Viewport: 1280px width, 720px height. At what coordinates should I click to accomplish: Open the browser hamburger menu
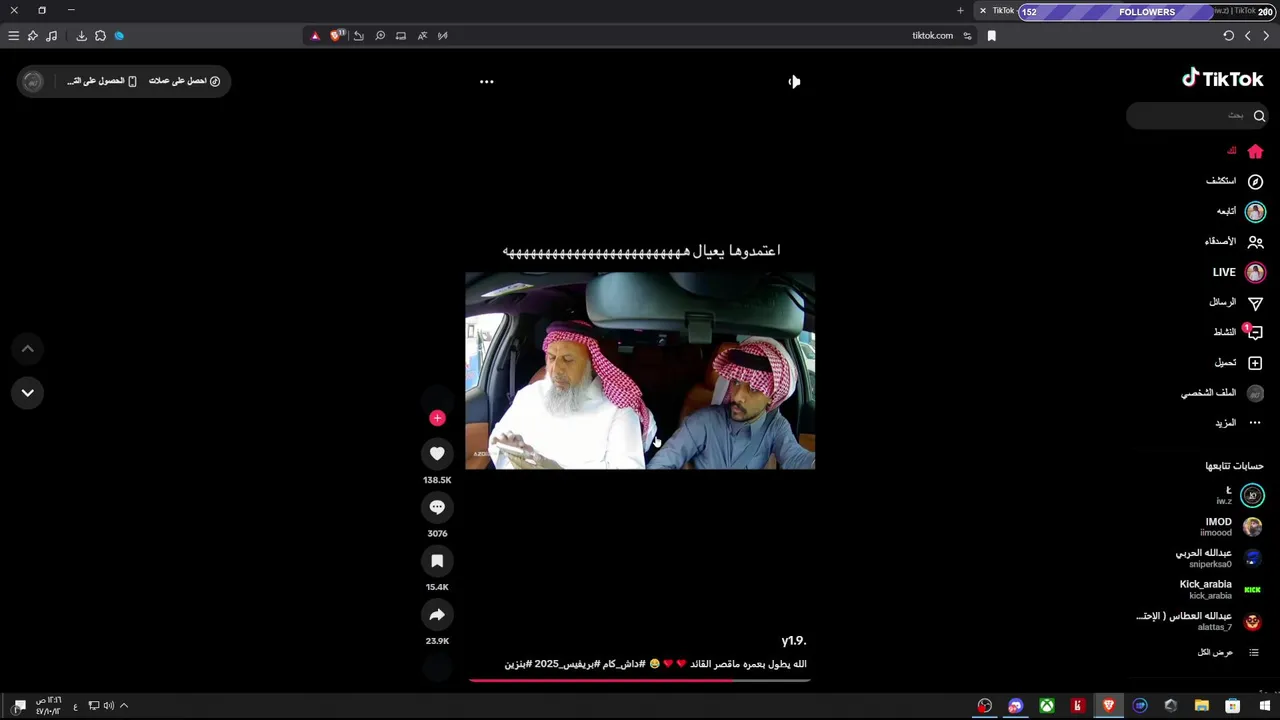pos(13,36)
